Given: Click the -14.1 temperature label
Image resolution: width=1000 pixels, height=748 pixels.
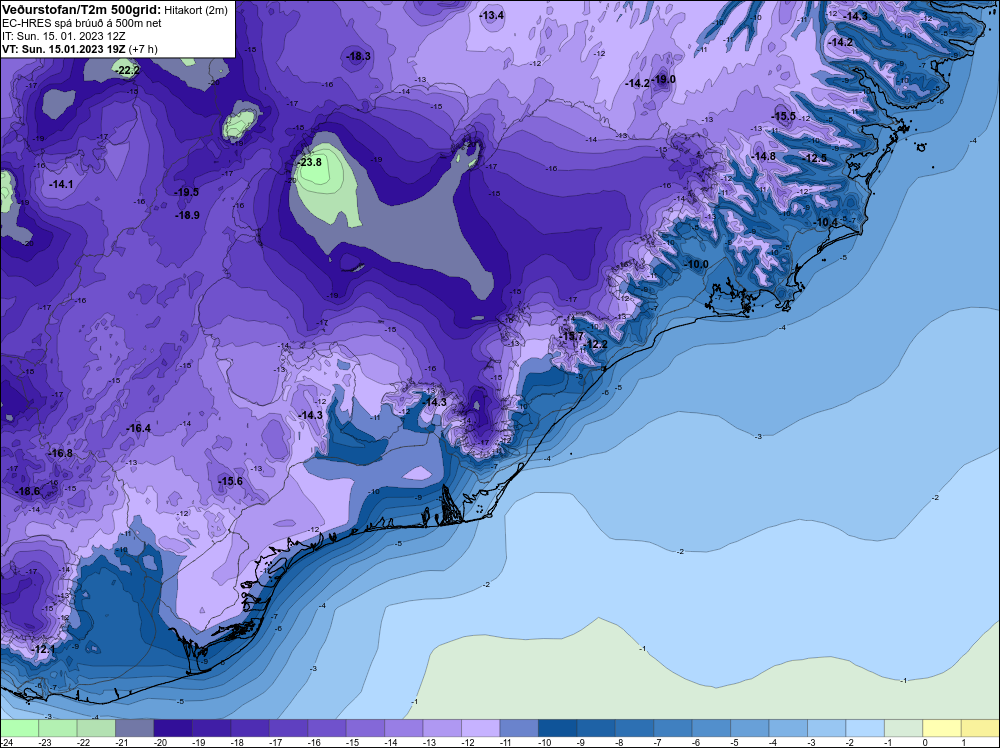Looking at the screenshot, I should pos(61,184).
